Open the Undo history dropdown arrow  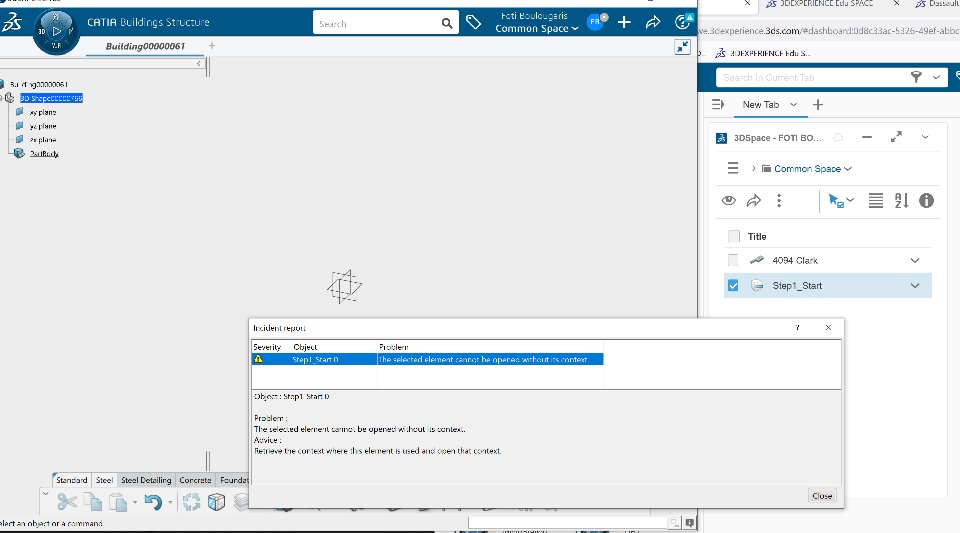tap(170, 503)
